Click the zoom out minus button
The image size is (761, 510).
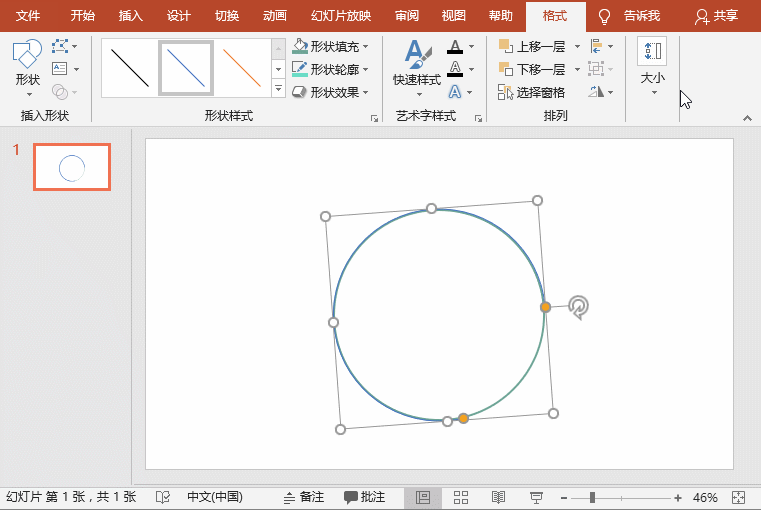(x=563, y=498)
